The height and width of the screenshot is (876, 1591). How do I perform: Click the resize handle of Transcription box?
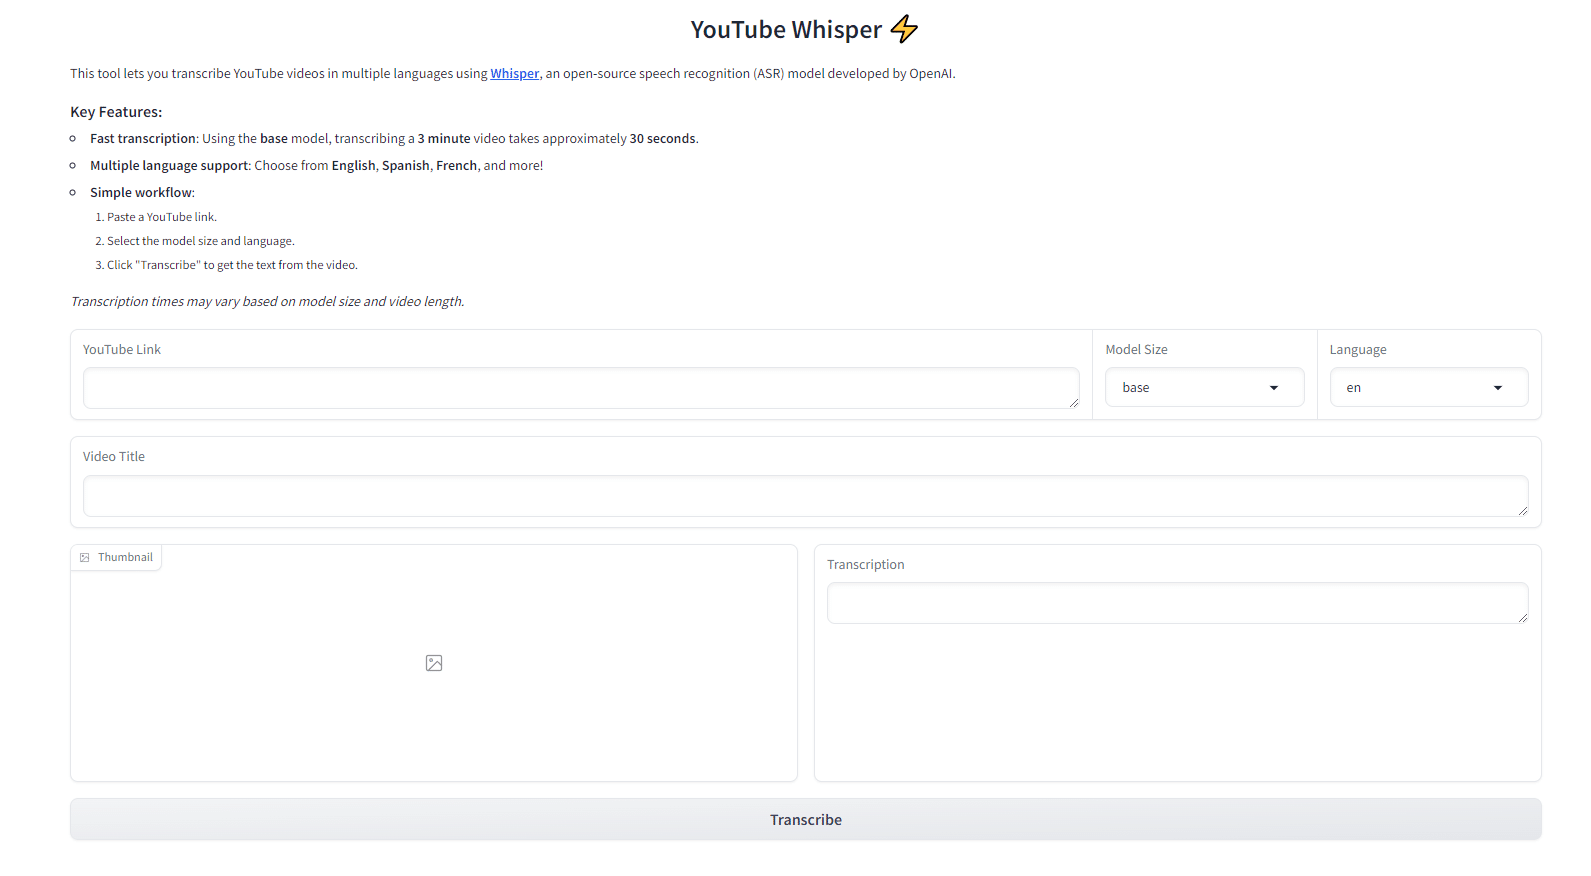1522,617
